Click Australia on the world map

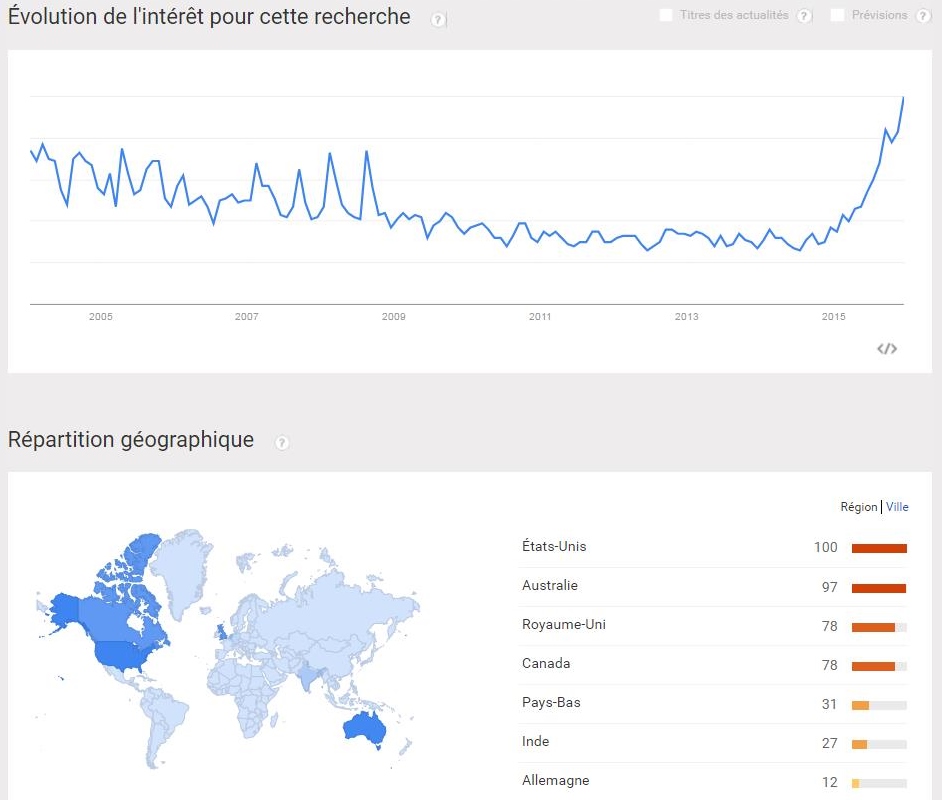tap(364, 727)
